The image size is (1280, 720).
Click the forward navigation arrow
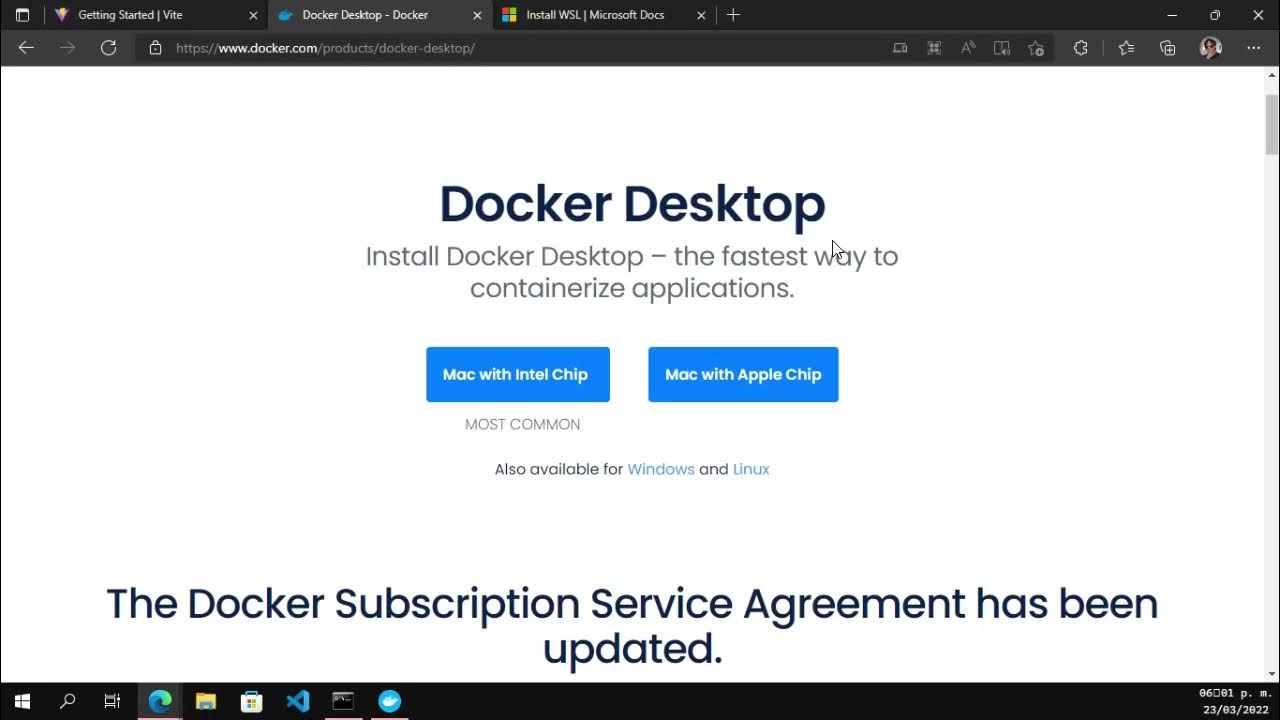[67, 48]
